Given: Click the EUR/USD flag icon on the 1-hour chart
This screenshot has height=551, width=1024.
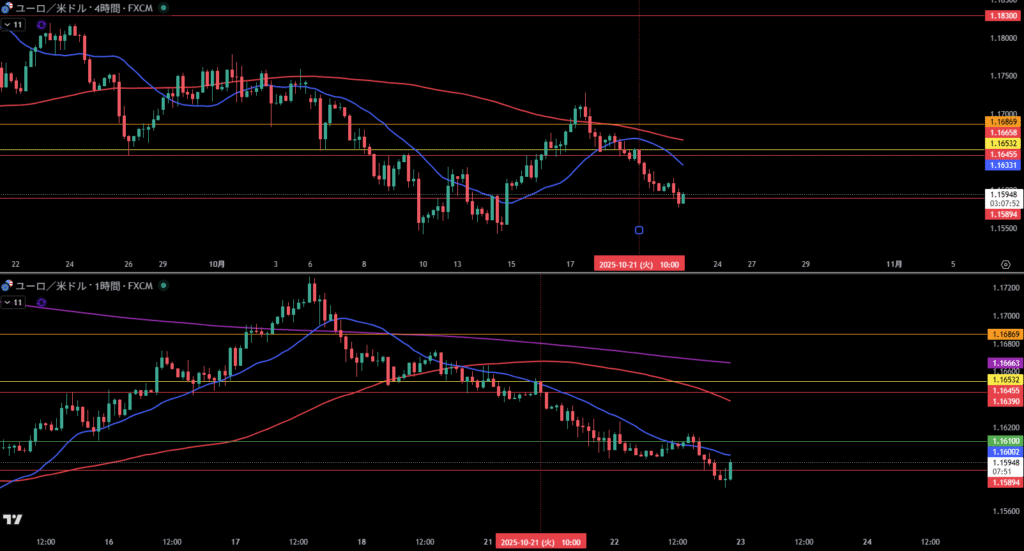Looking at the screenshot, I should point(7,285).
